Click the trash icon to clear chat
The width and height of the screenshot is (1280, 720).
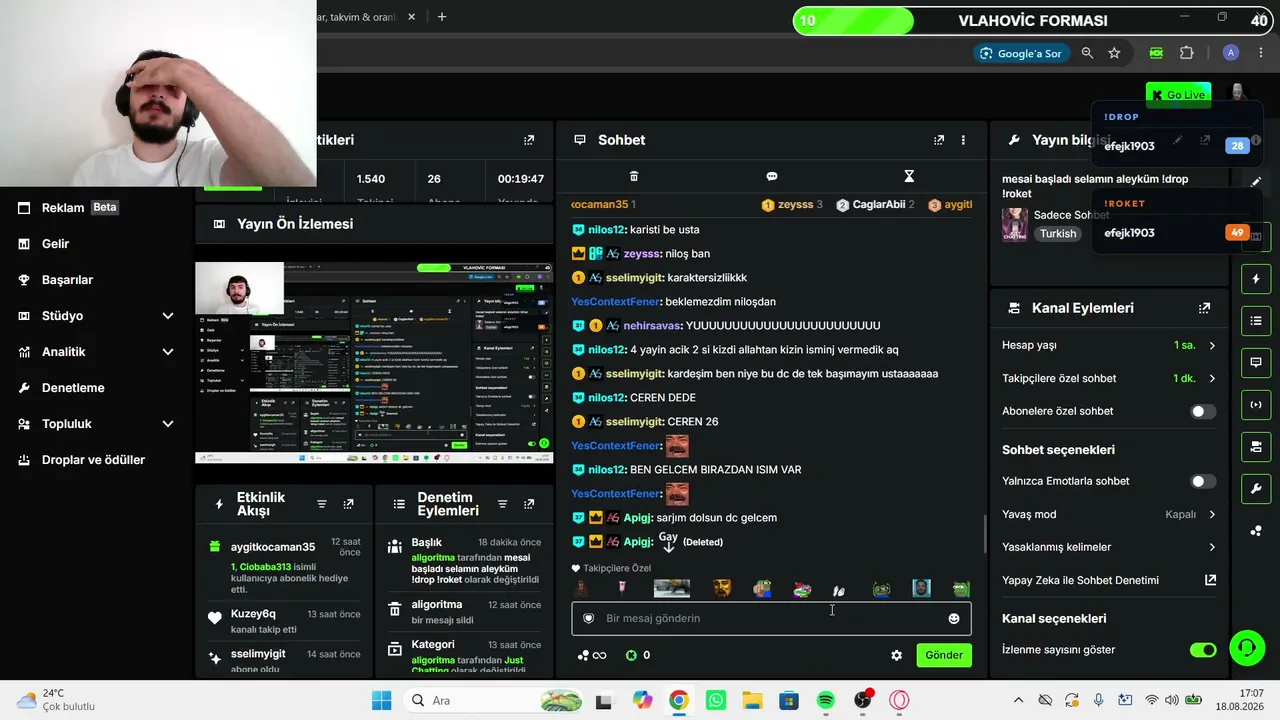pos(634,176)
